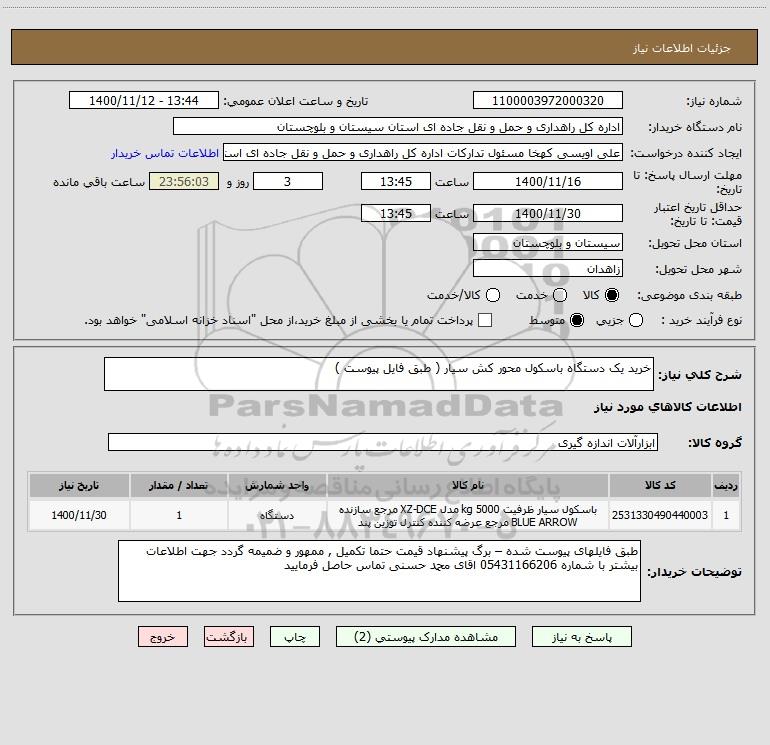
Task: Click the اطلاعات کالاهای مورد نیاز heading
Action: tap(667, 407)
